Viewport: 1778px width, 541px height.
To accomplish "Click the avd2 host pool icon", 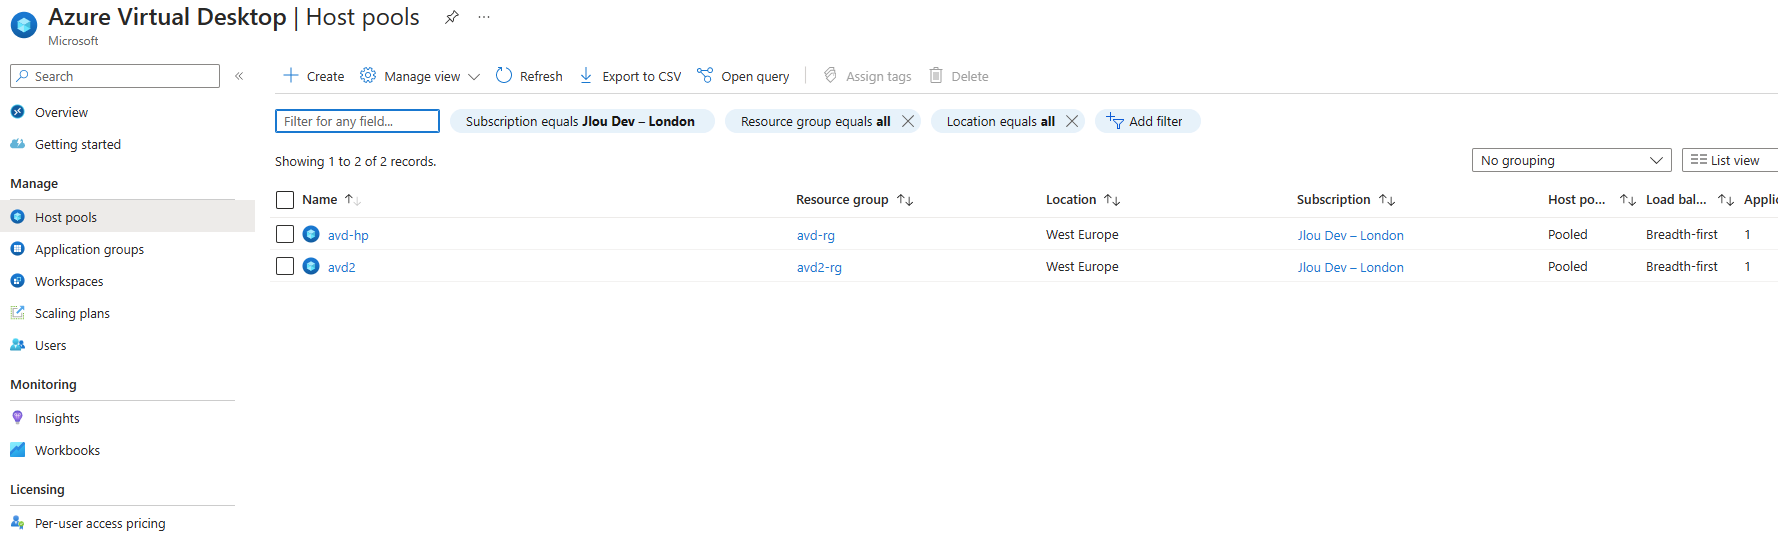I will click(x=311, y=266).
